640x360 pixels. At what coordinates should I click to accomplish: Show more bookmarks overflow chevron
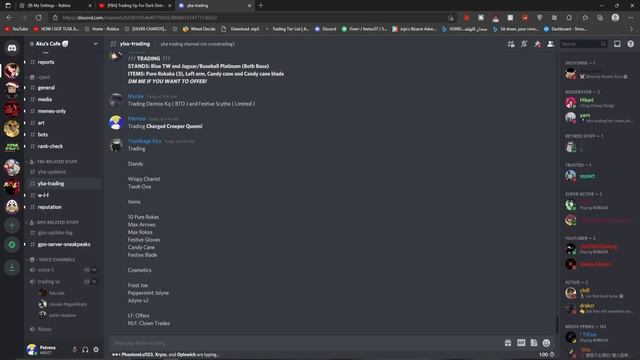coord(631,29)
